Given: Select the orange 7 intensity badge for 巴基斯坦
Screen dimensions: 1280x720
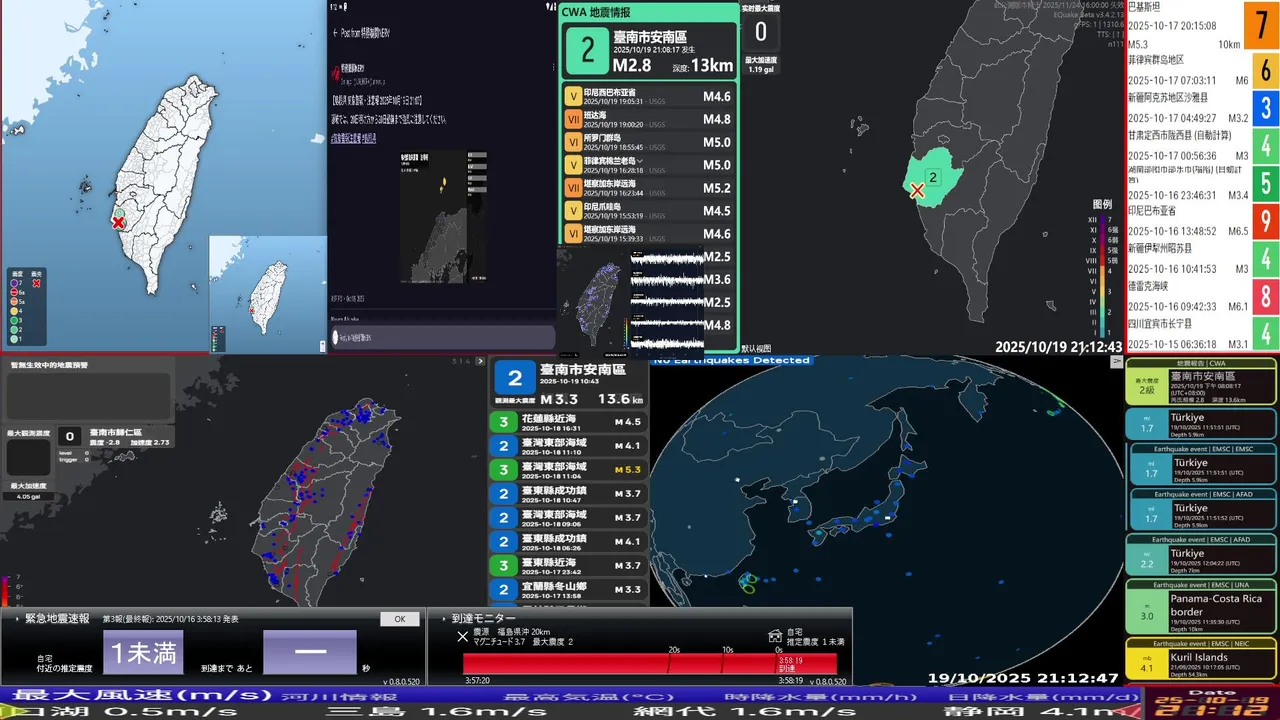Looking at the screenshot, I should click(x=1263, y=26).
